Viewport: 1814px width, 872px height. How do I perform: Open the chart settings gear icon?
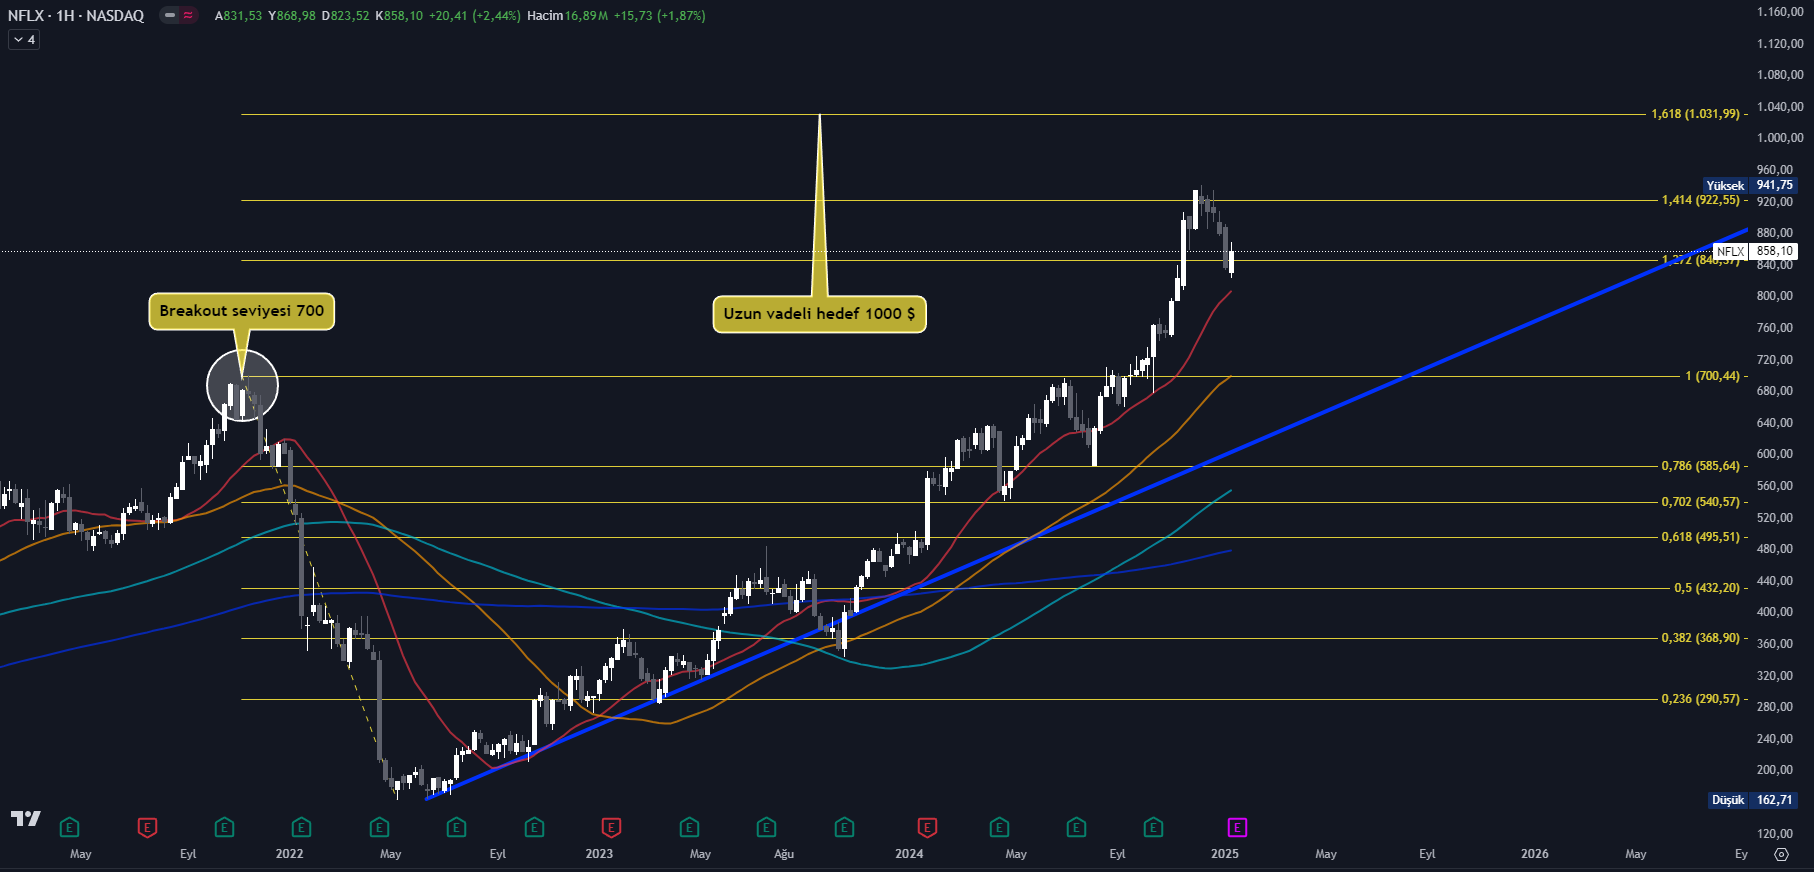(1781, 854)
